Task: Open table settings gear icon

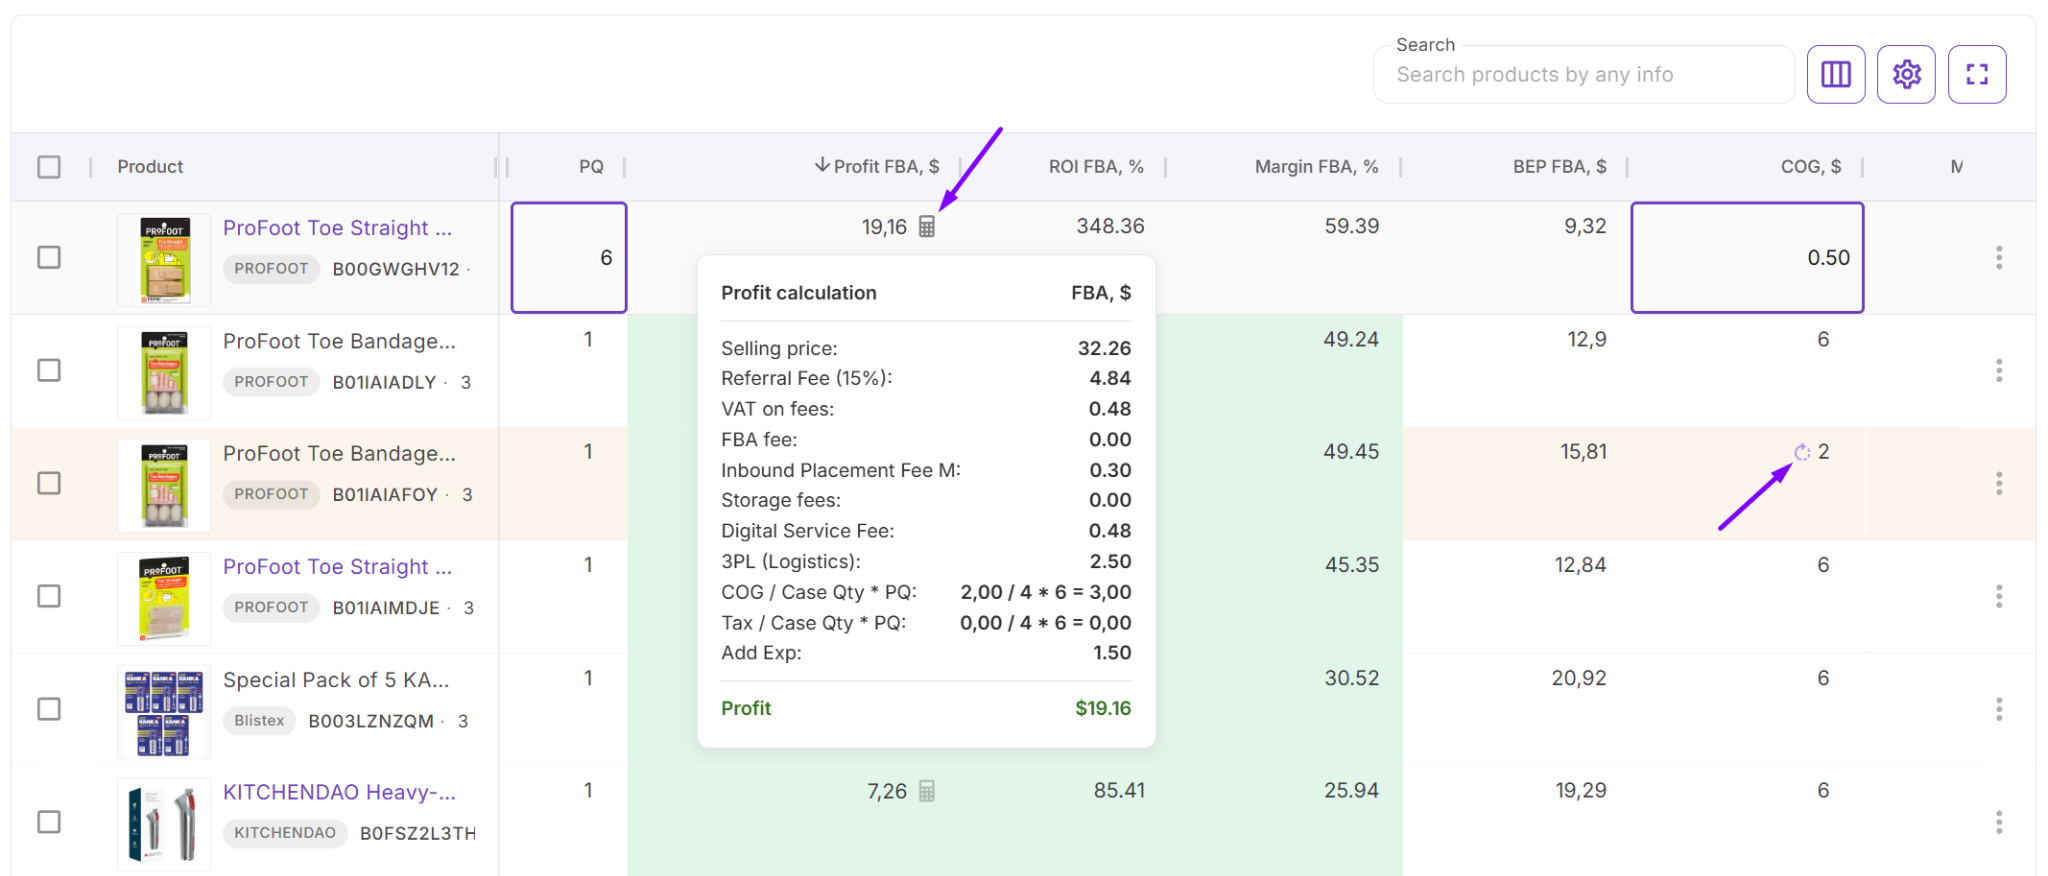Action: pyautogui.click(x=1906, y=74)
